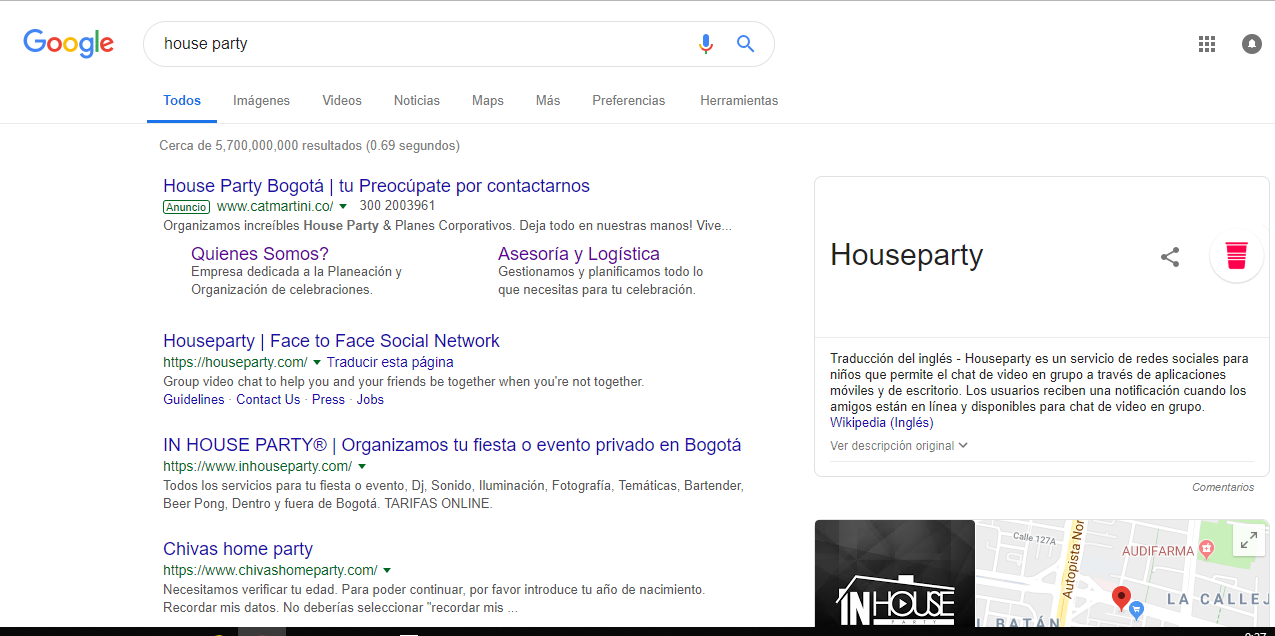The height and width of the screenshot is (636, 1275).
Task: Click the 'house party' search input field
Action: [x=420, y=44]
